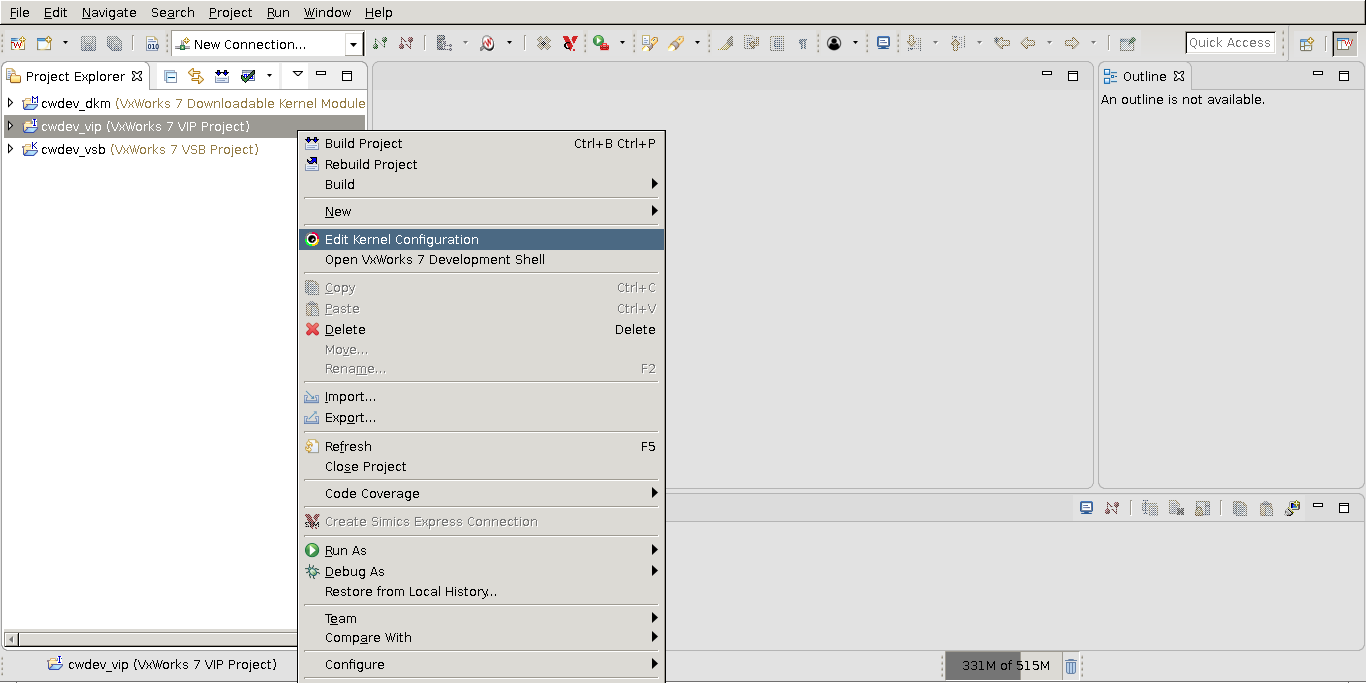Screen dimensions: 1366x683
Task: Choose Close Project in the context menu
Action: (x=481, y=466)
